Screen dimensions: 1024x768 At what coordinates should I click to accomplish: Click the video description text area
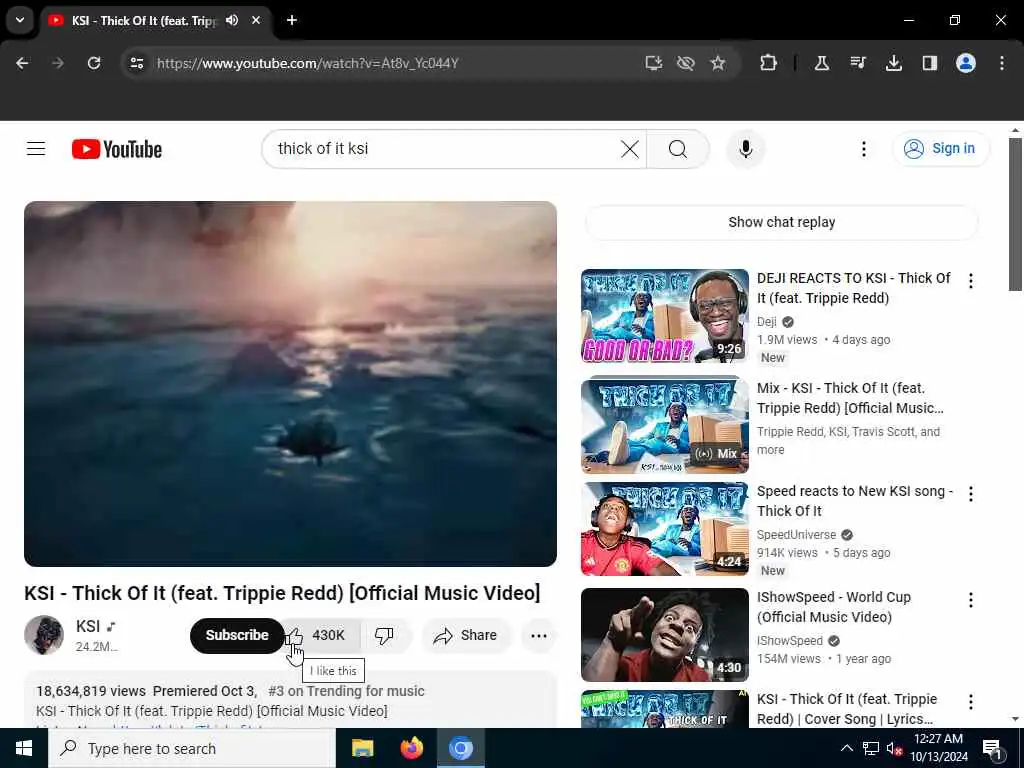pyautogui.click(x=291, y=700)
